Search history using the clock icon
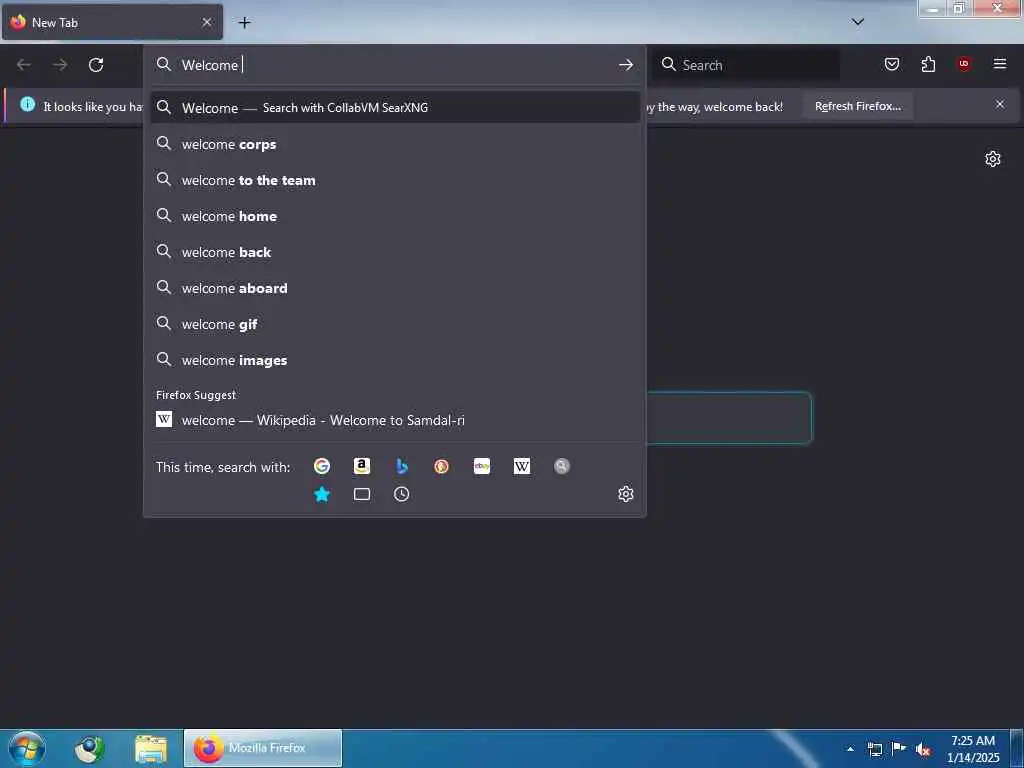The height and width of the screenshot is (768, 1024). click(x=402, y=494)
